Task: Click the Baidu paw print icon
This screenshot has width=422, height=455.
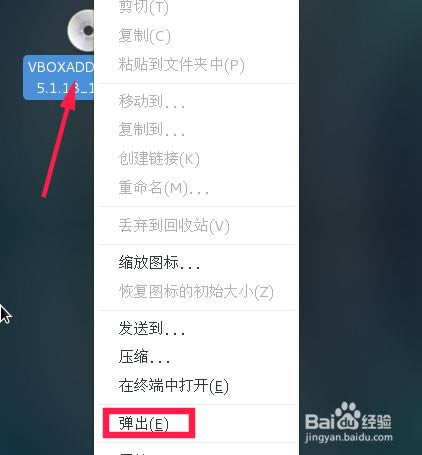Action: coord(347,416)
